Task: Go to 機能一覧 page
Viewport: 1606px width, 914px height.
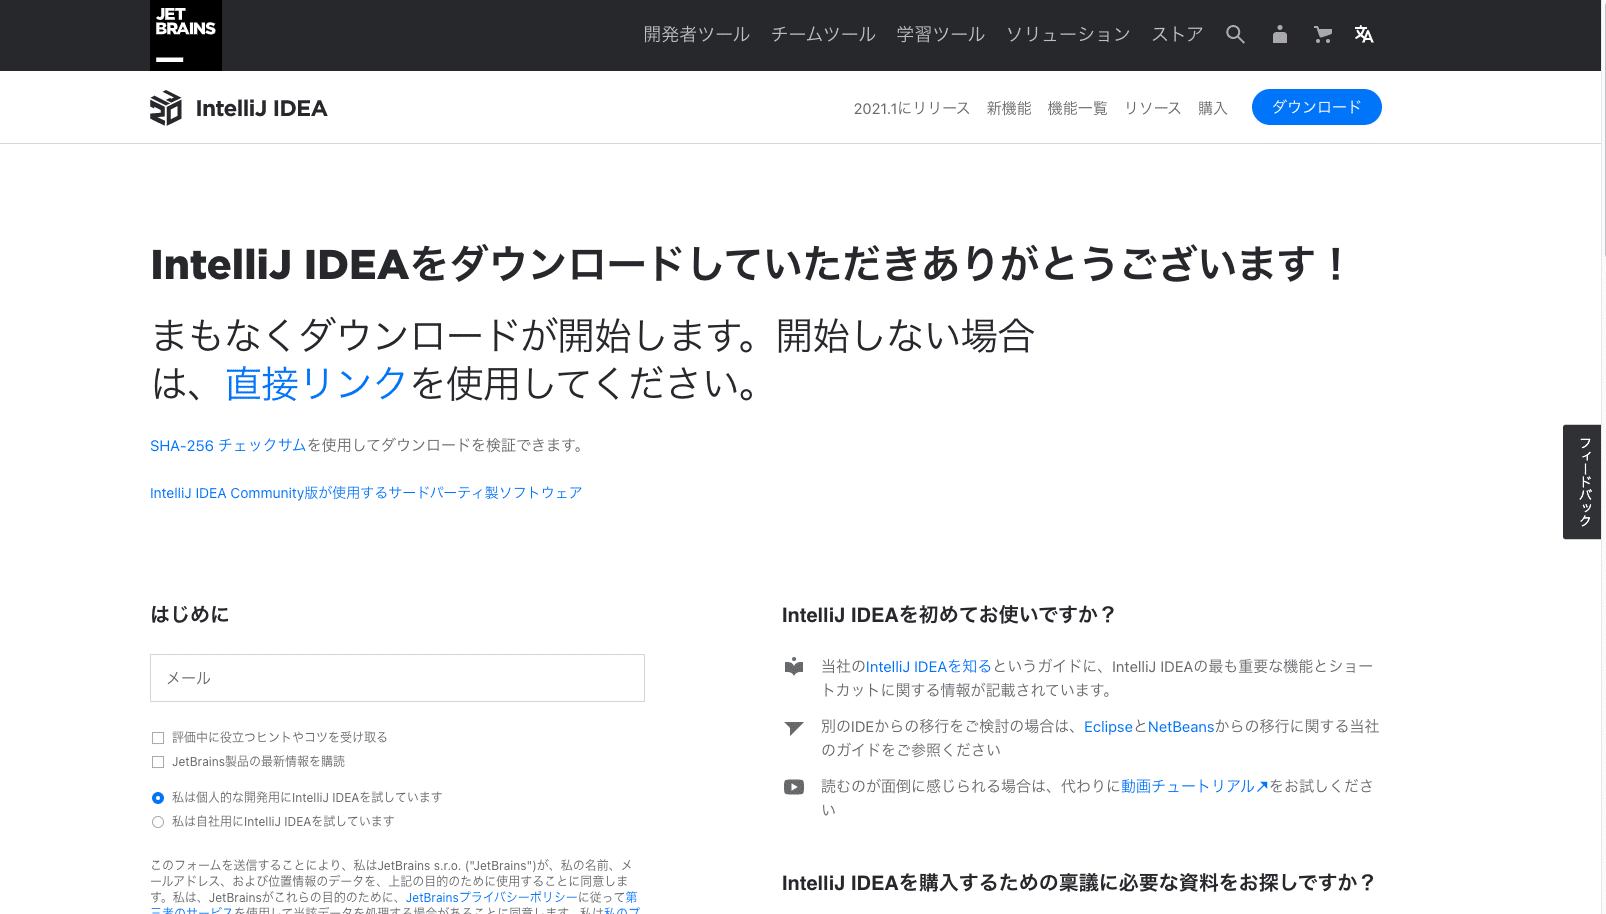Action: point(1078,108)
